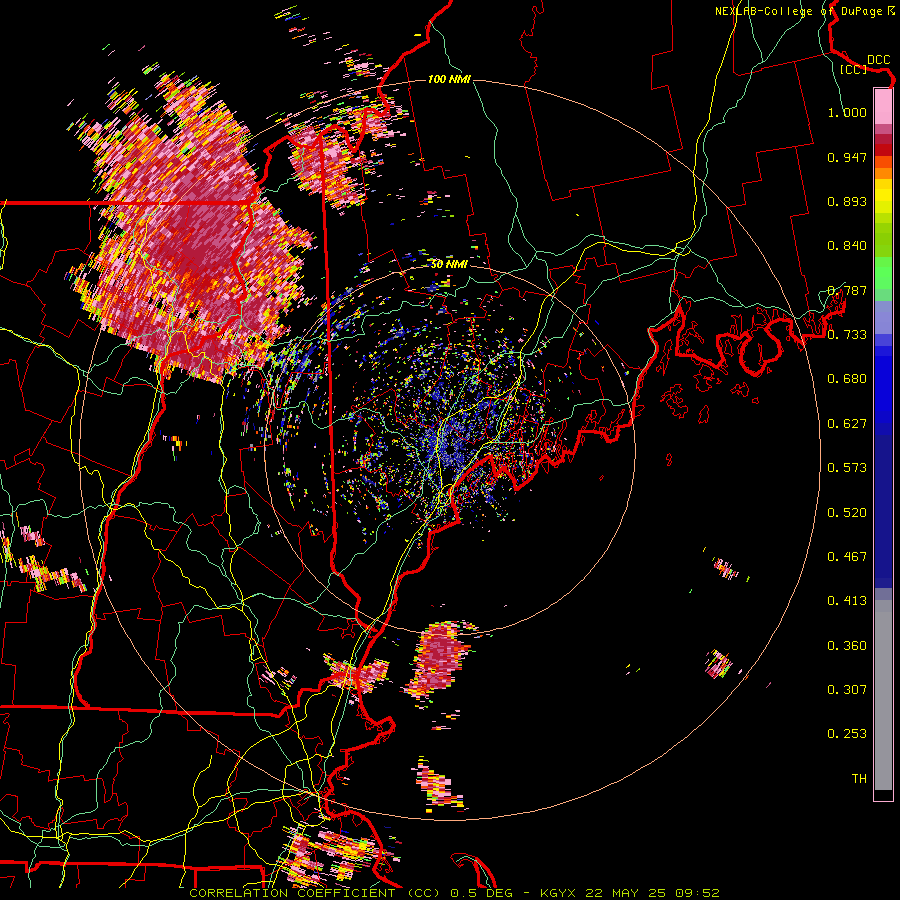Select the 0.307 legend value
This screenshot has width=900, height=900.
pyautogui.click(x=847, y=690)
